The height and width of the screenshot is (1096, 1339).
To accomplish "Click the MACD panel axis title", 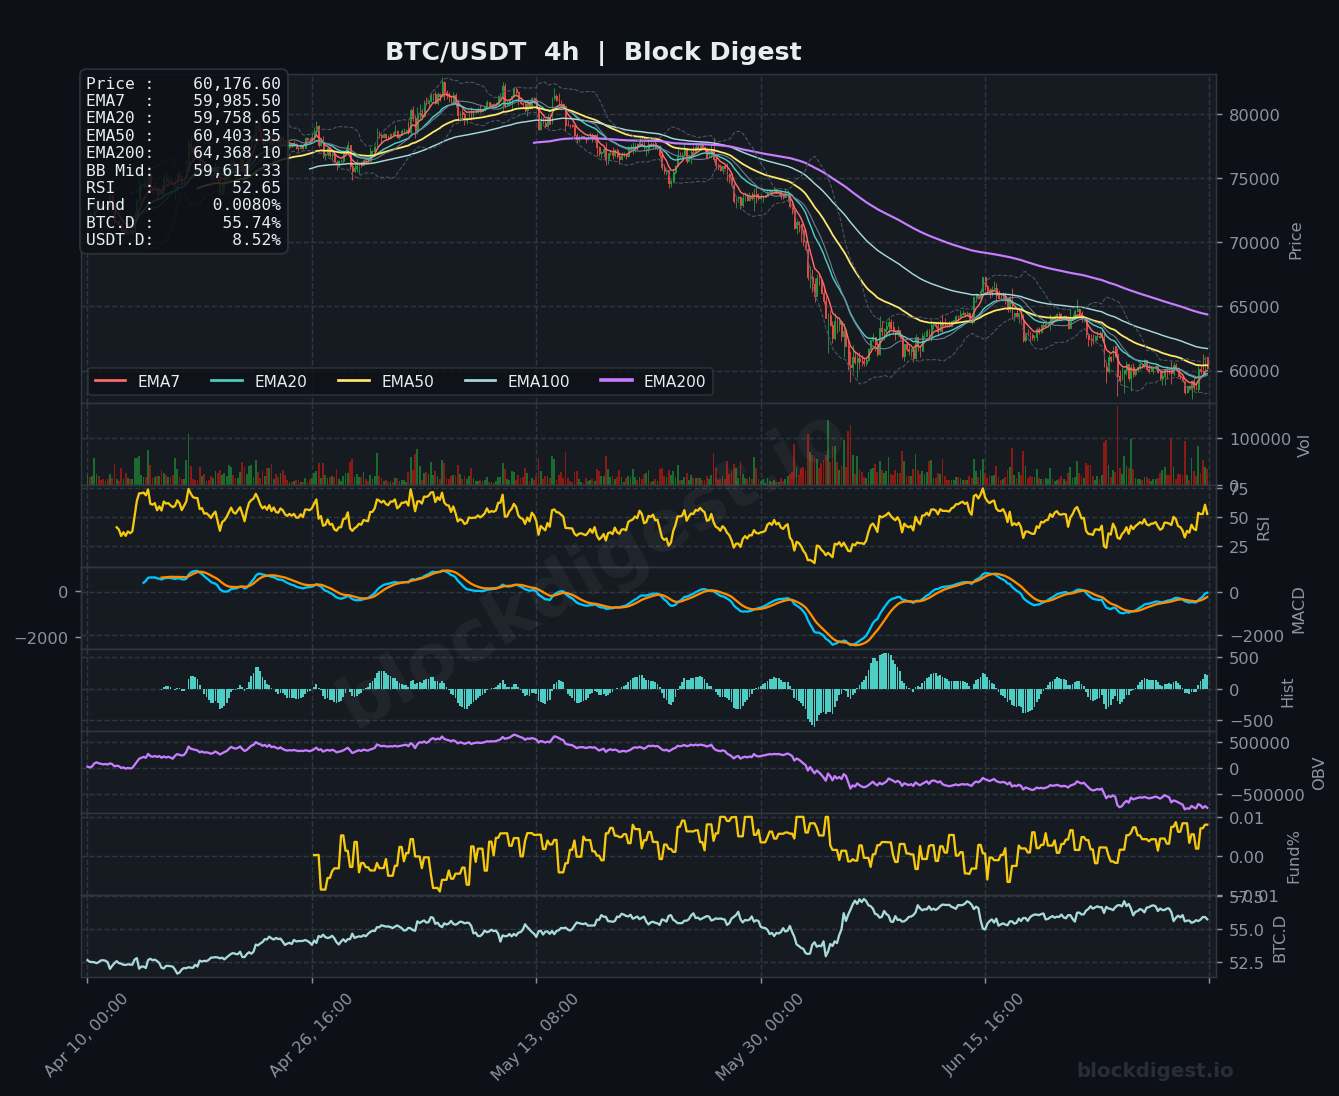I will pyautogui.click(x=1299, y=610).
